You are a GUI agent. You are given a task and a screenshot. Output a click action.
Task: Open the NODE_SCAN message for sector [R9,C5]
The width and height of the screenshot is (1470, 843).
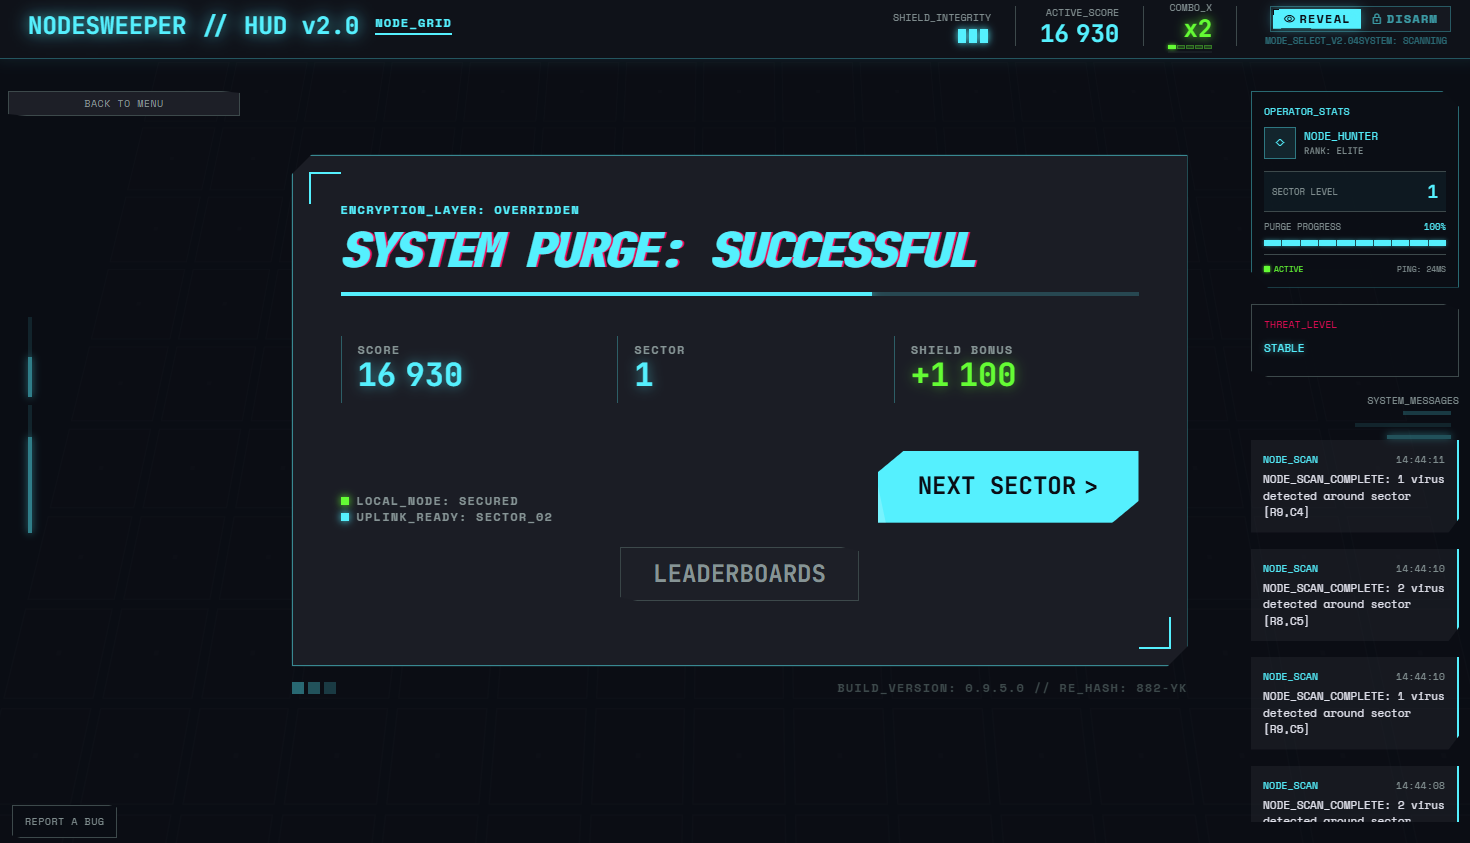tap(1354, 703)
